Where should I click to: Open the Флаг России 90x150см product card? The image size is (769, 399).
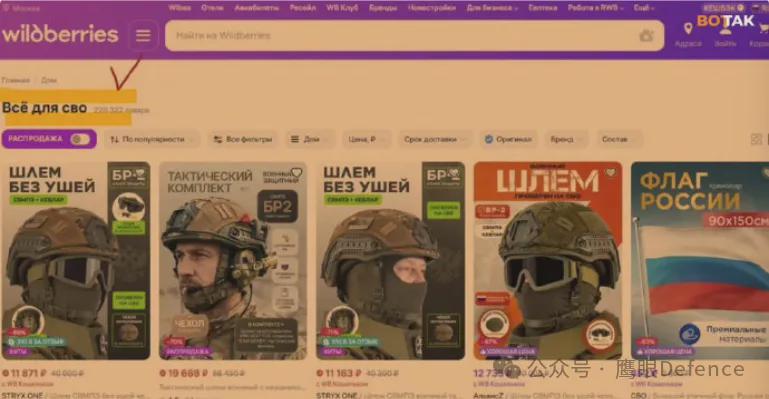pos(700,261)
